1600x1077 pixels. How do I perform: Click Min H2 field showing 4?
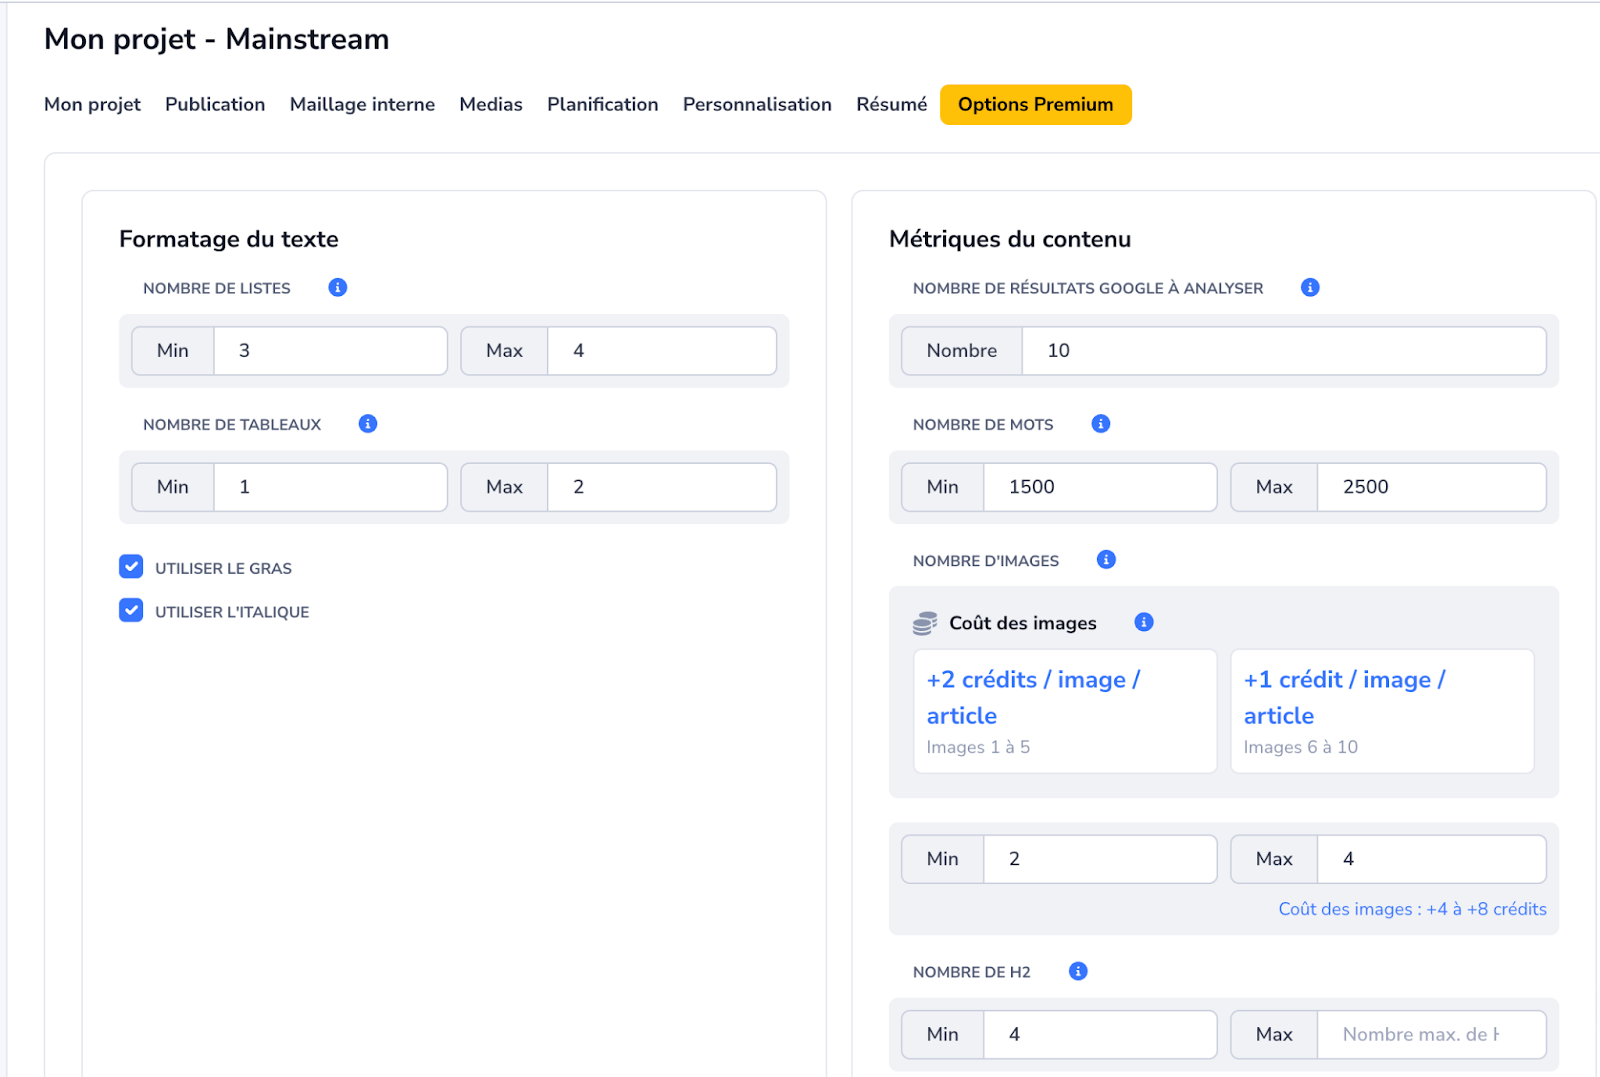1100,1034
